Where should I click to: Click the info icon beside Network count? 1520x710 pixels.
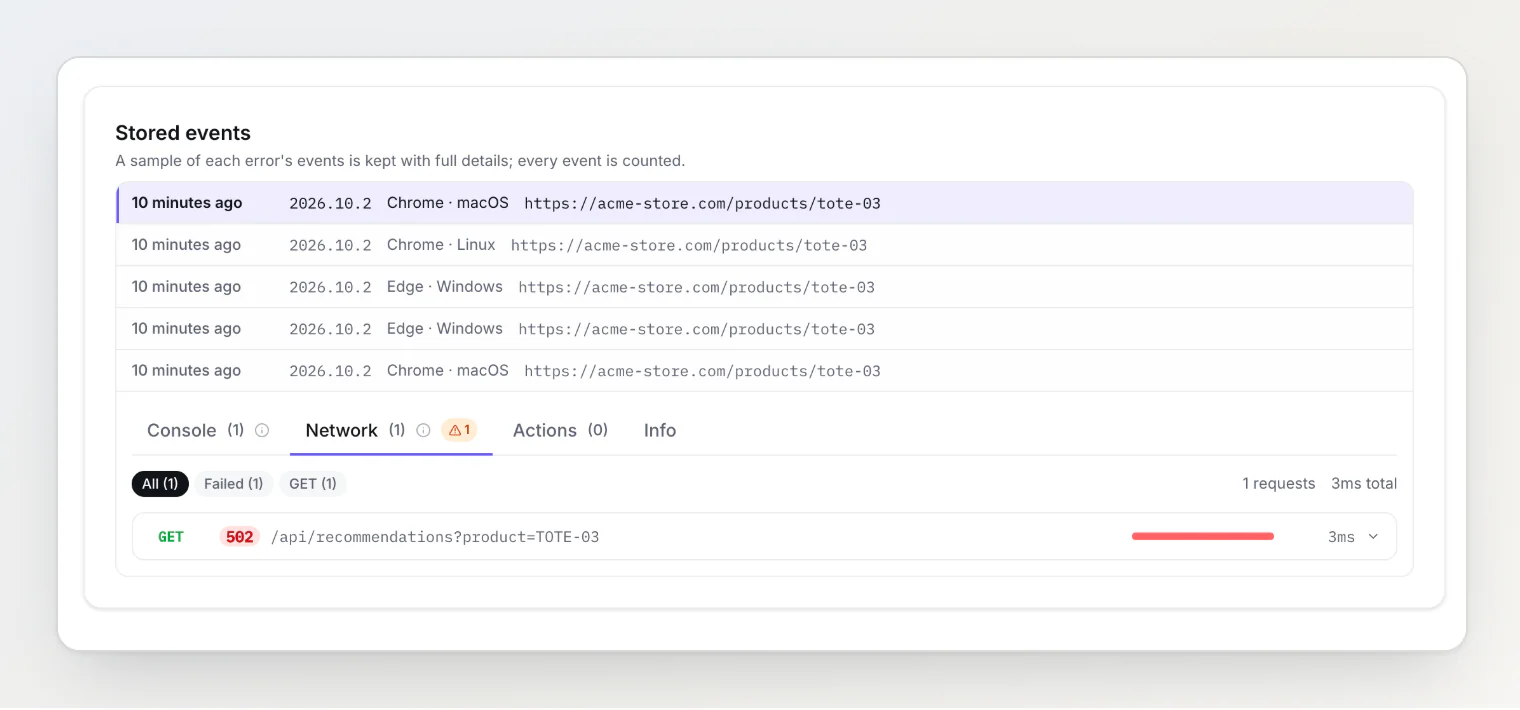click(423, 430)
